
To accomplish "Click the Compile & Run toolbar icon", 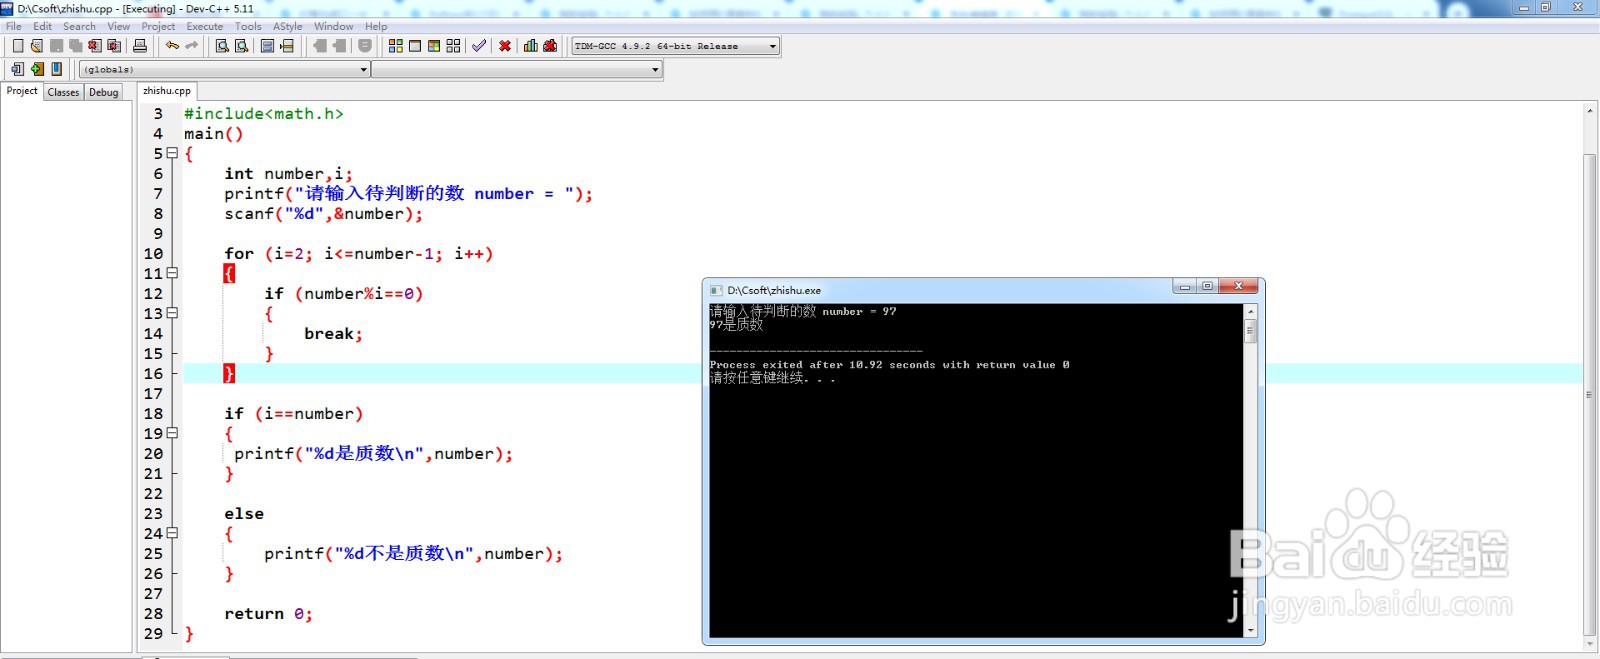I will pos(434,46).
